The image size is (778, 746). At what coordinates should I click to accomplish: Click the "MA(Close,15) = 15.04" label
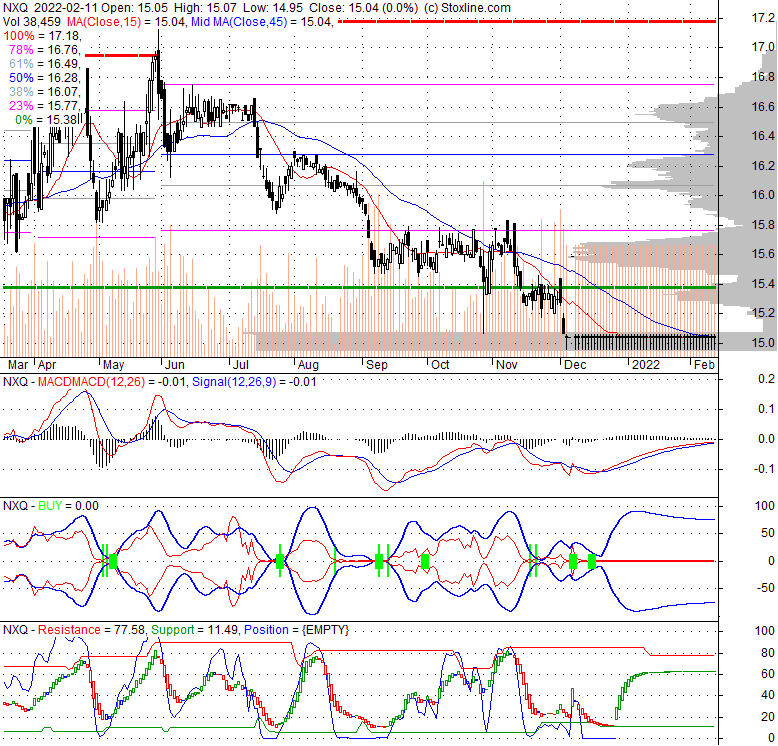(125, 22)
